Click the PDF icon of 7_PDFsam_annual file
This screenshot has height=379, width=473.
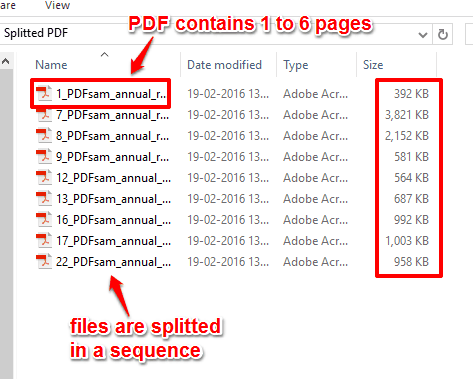coord(44,114)
